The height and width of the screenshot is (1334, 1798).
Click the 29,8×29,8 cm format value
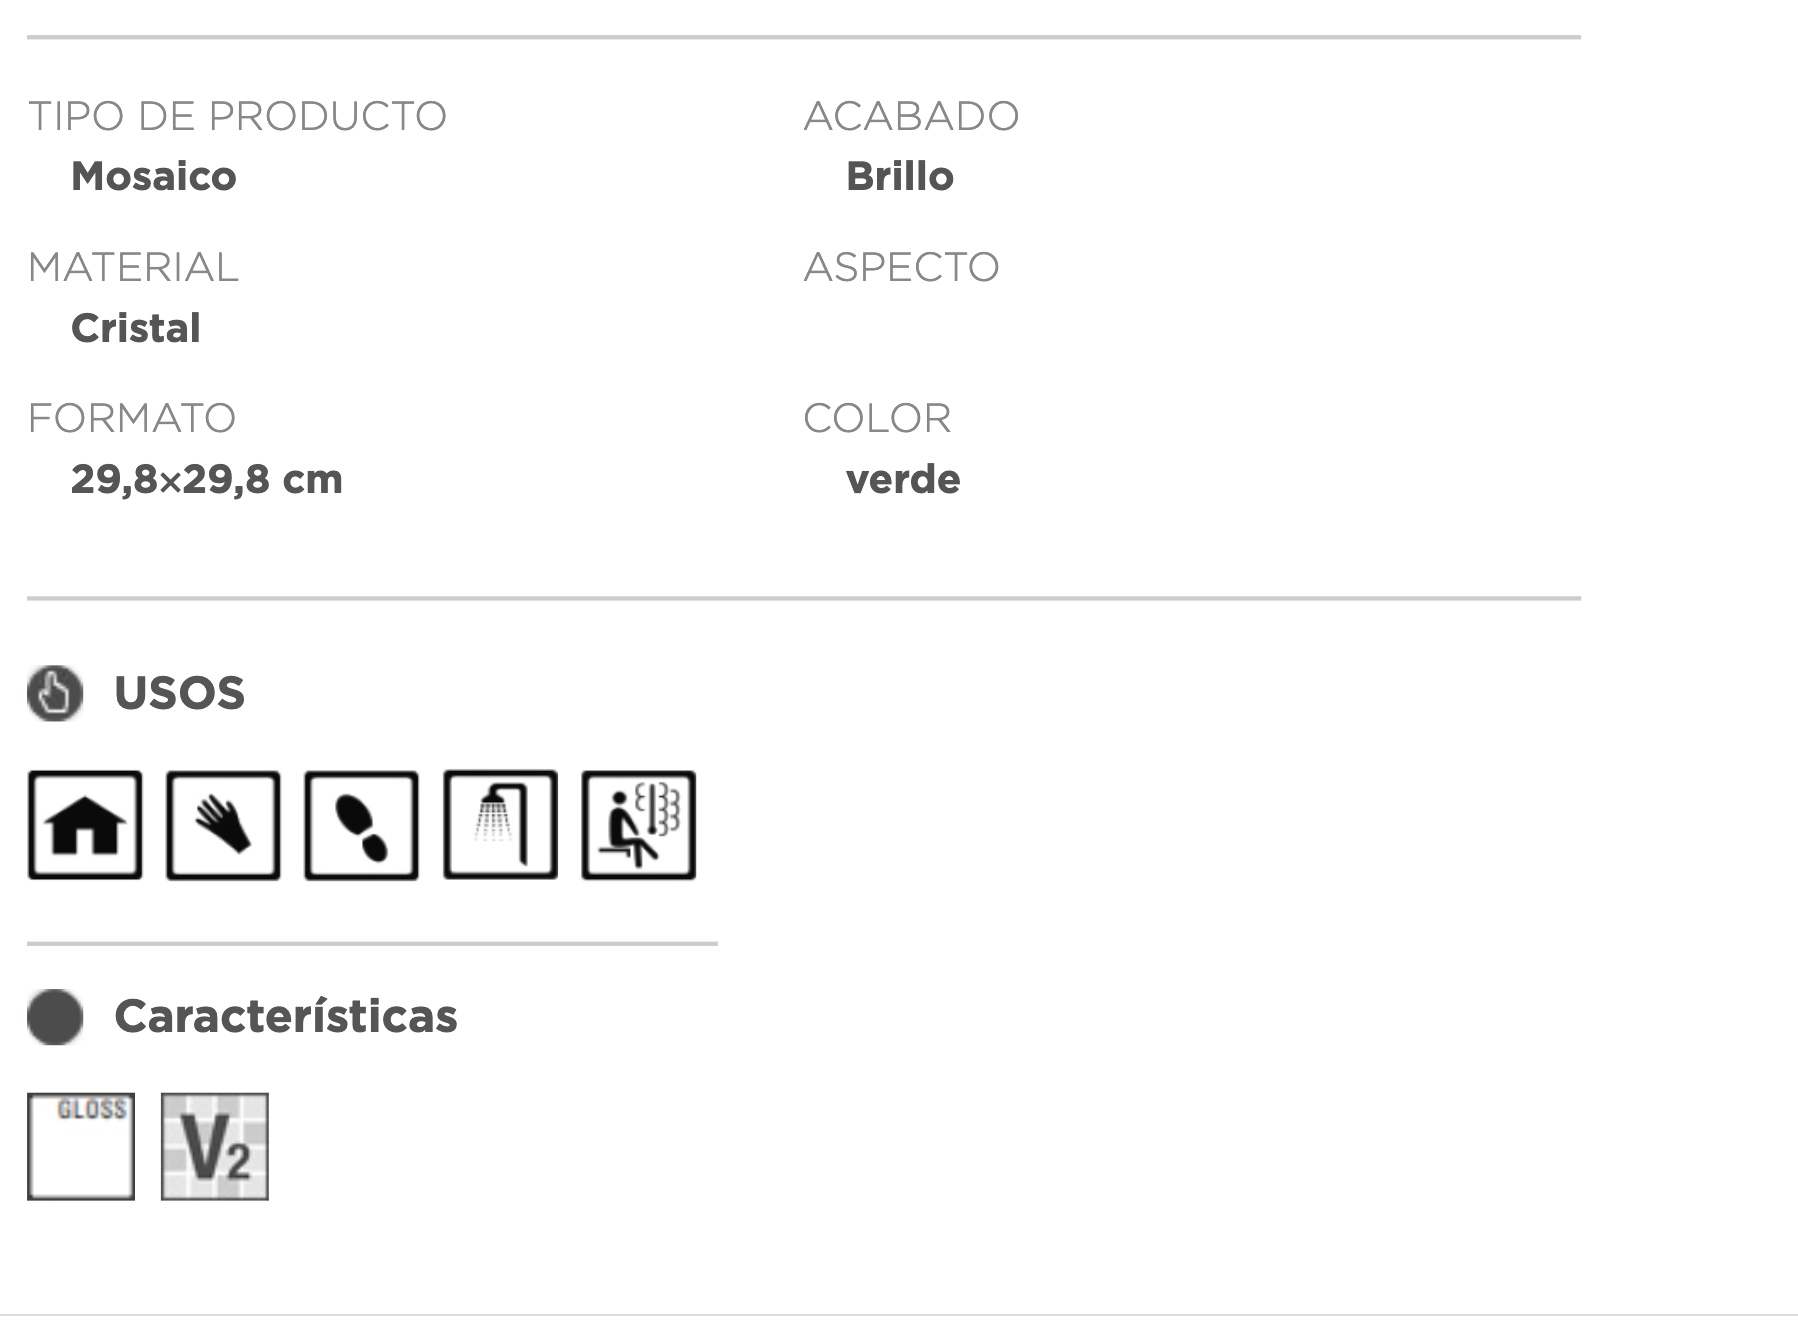pyautogui.click(x=207, y=479)
